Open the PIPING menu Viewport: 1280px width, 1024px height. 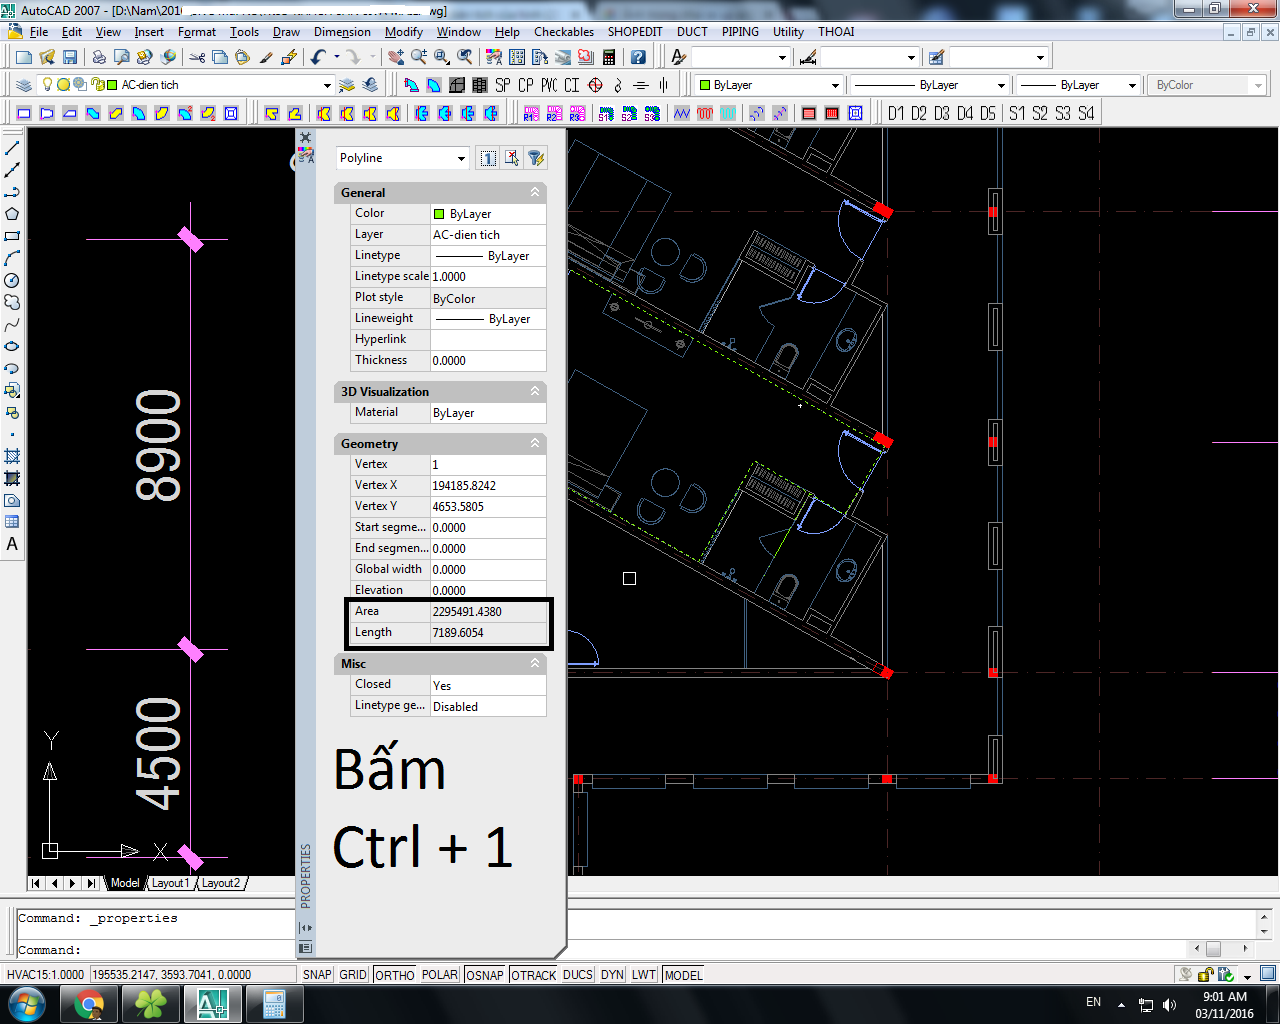[x=740, y=32]
